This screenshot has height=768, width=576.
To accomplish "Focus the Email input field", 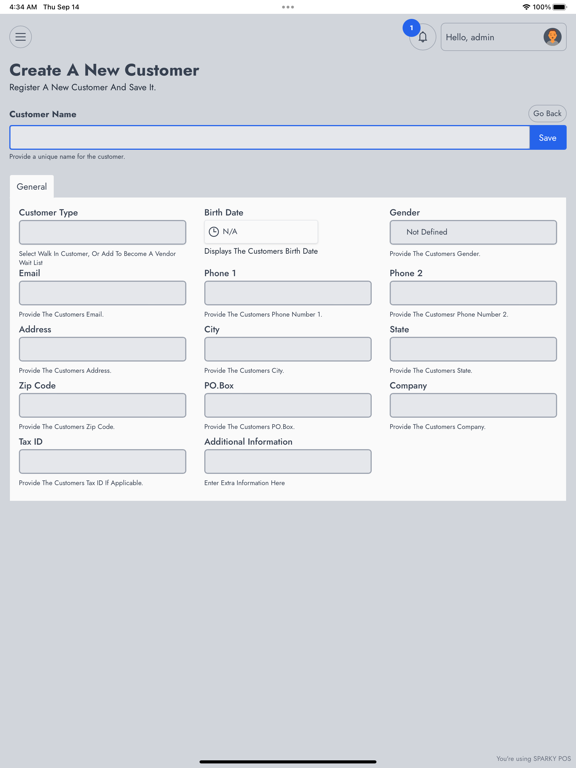I will (102, 293).
